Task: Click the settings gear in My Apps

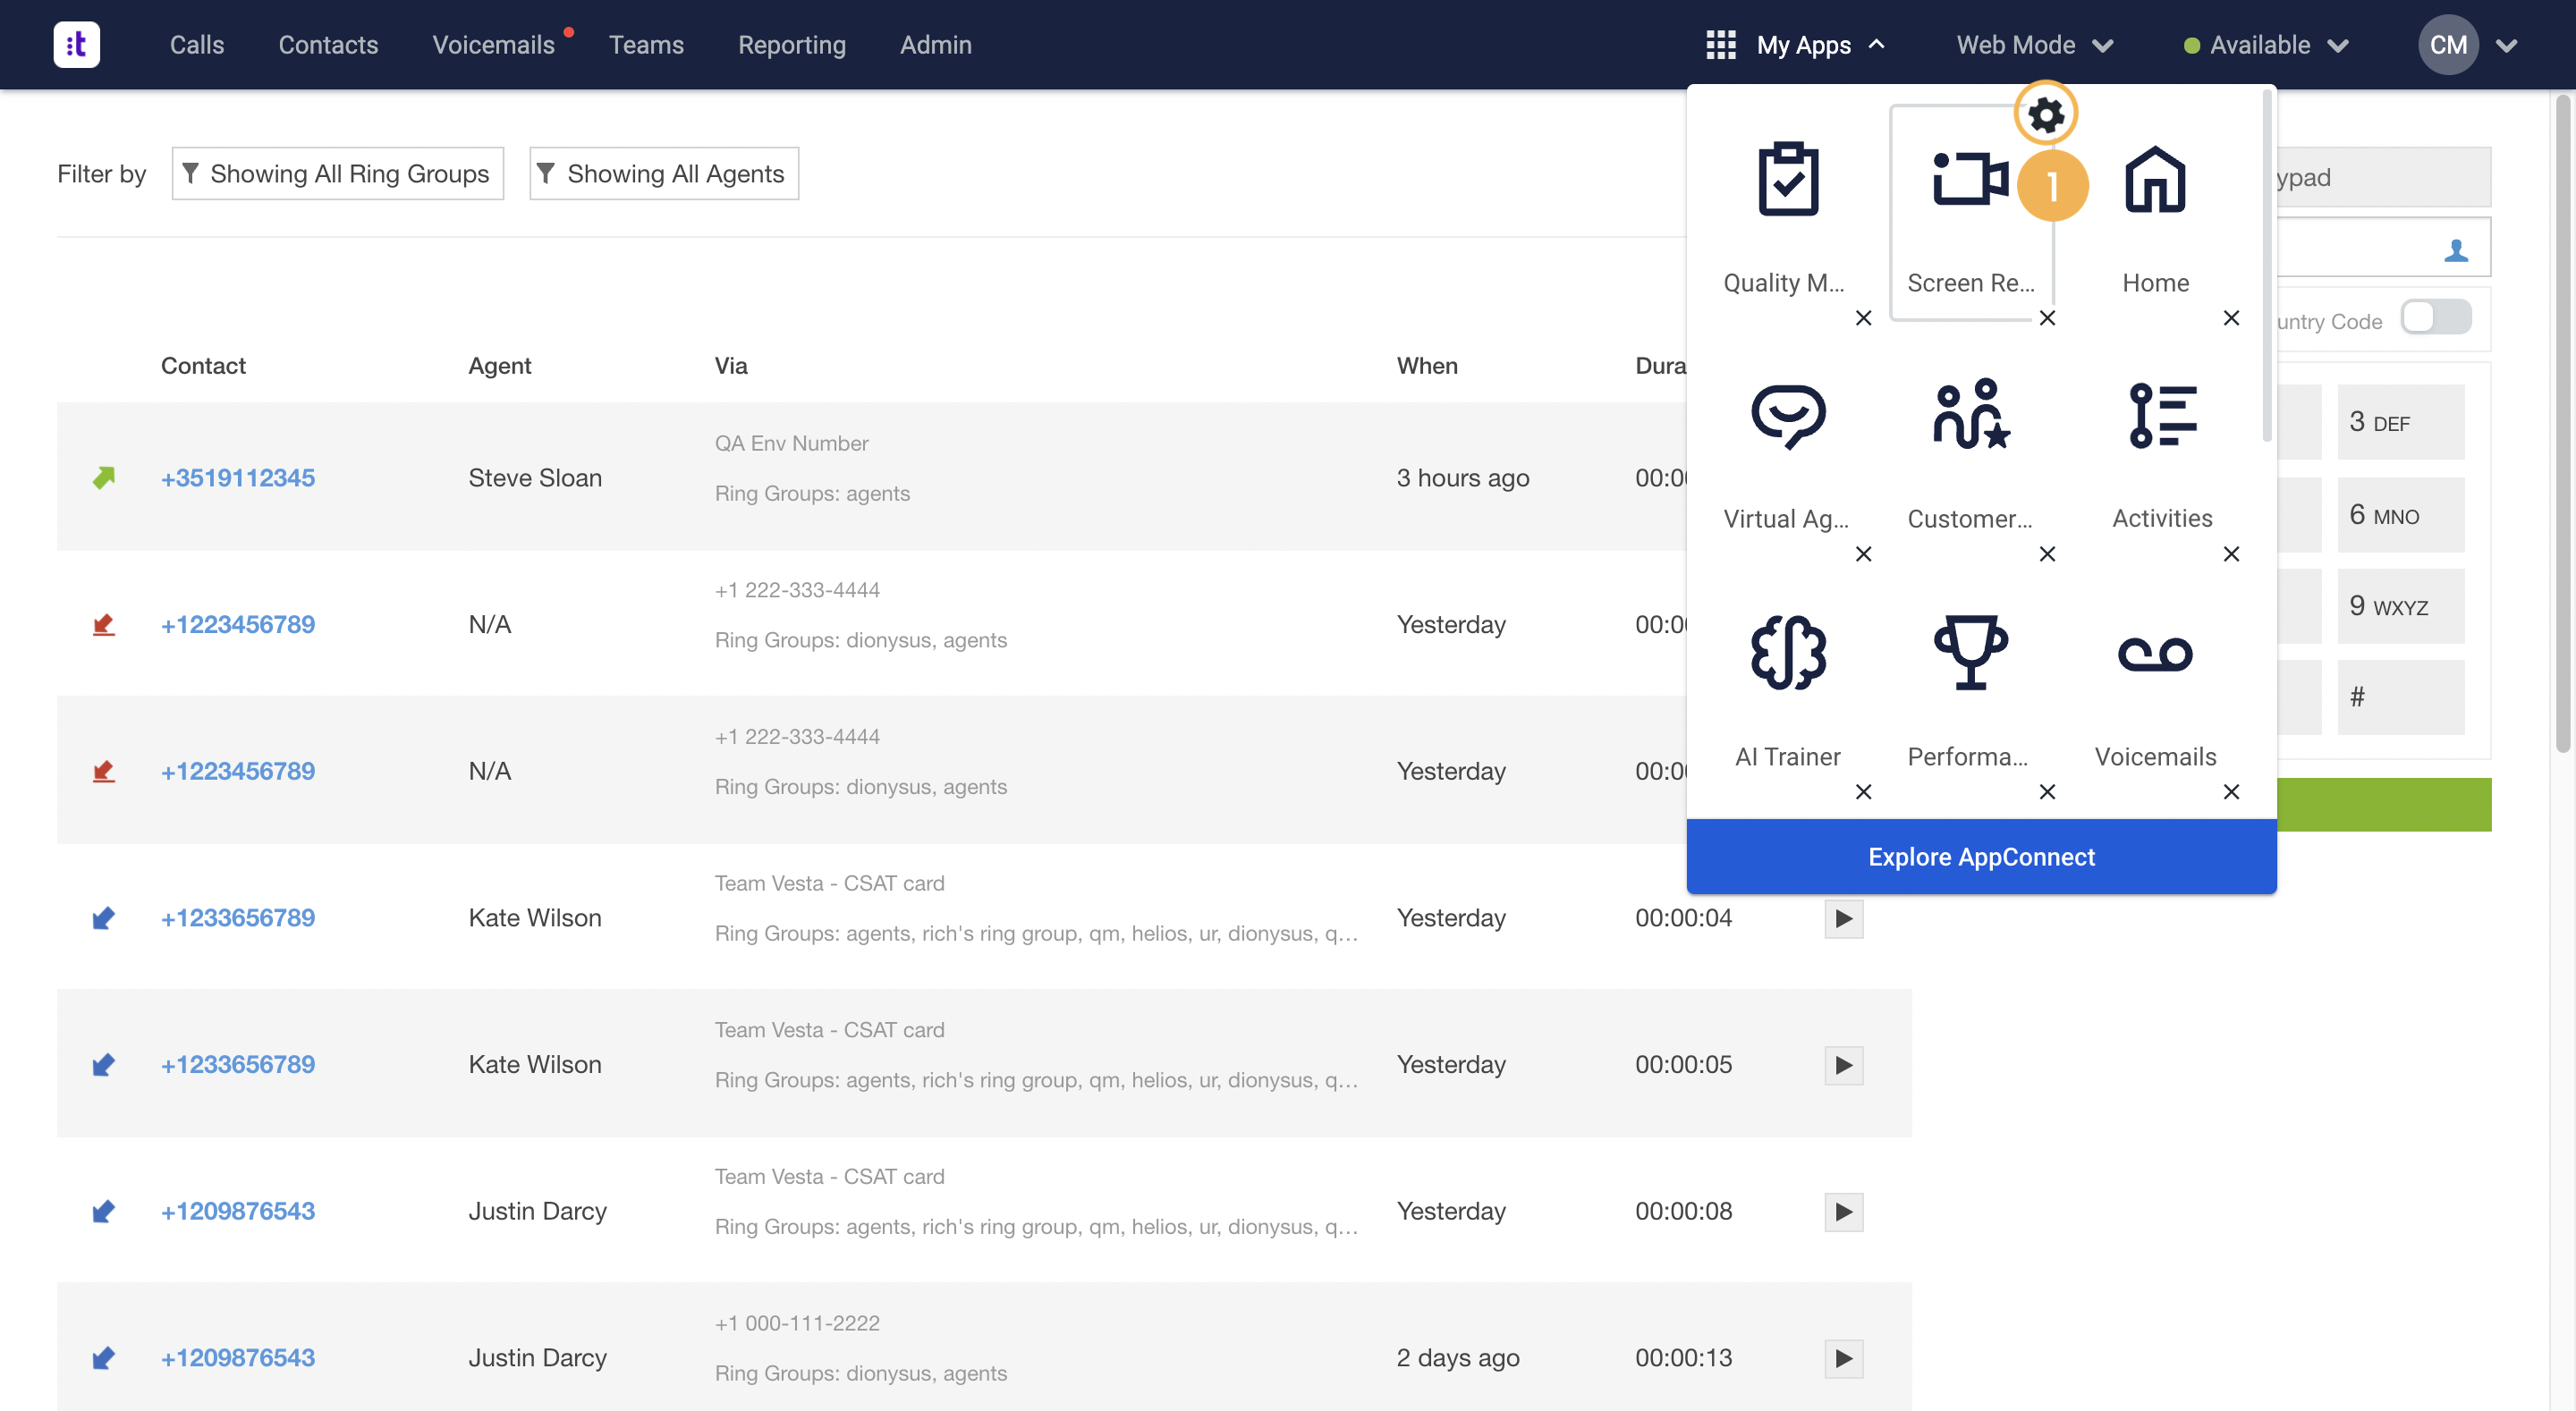Action: [x=2045, y=114]
